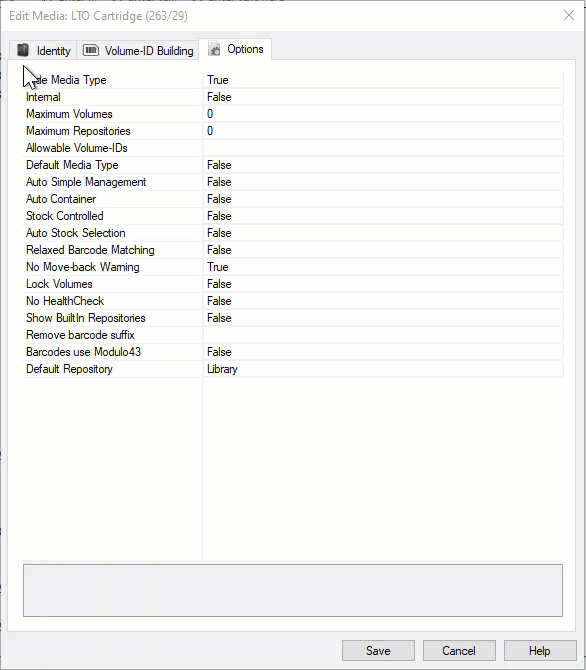Open the Volume-ID Building tab

[138, 50]
